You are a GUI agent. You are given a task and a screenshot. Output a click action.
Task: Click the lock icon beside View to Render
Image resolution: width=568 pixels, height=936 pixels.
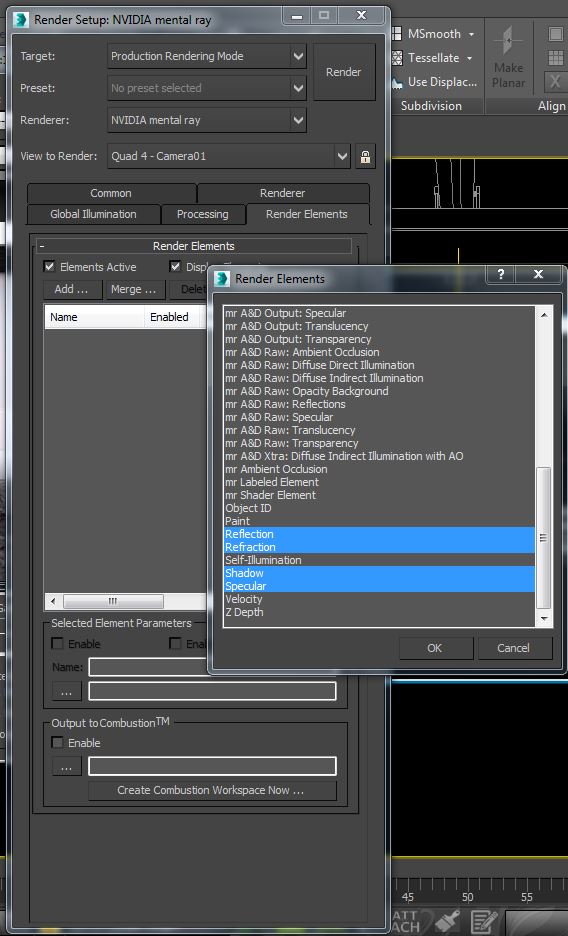tap(365, 157)
